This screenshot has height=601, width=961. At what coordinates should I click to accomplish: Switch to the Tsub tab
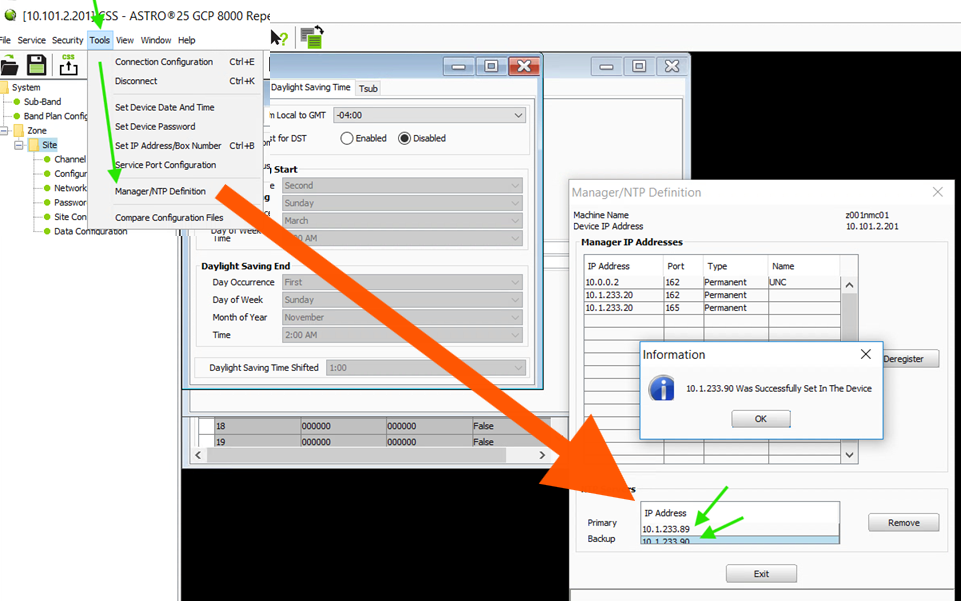(368, 89)
